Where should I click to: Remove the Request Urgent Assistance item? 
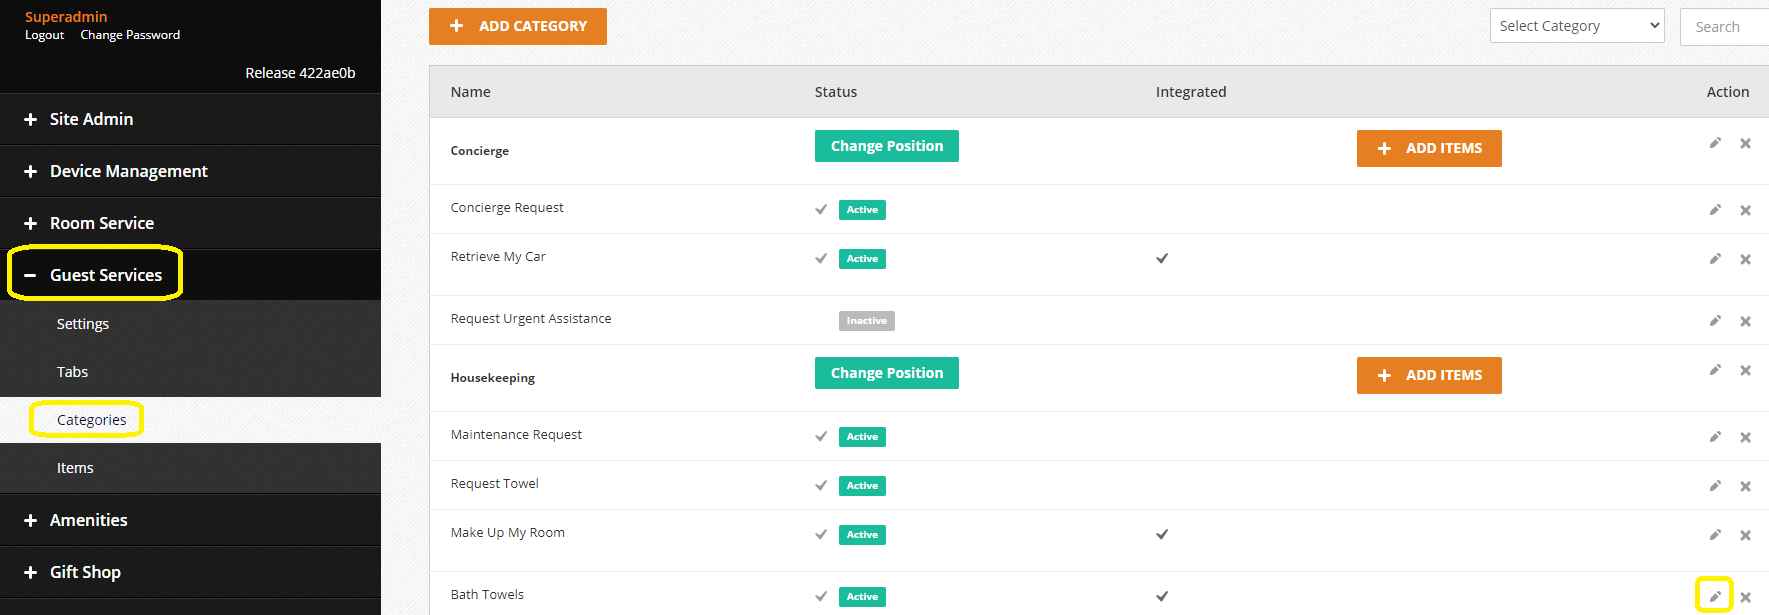tap(1745, 321)
